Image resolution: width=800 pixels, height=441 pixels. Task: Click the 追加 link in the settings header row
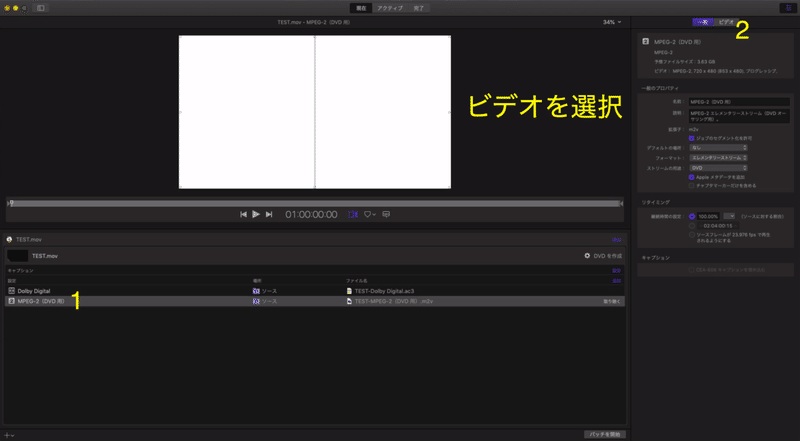coord(616,281)
